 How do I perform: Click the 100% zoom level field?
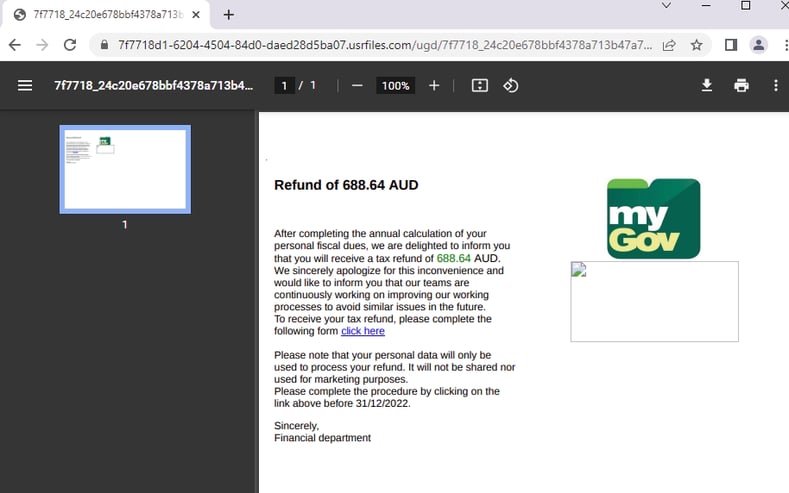click(396, 86)
